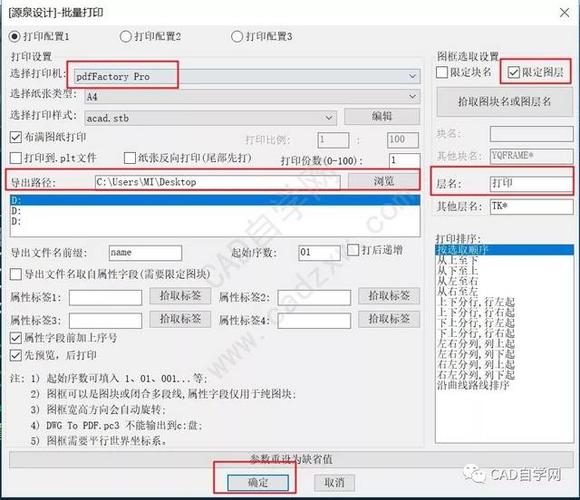Open the 选择打印机 printer dropdown
Screen dimensions: 580x500
click(247, 76)
